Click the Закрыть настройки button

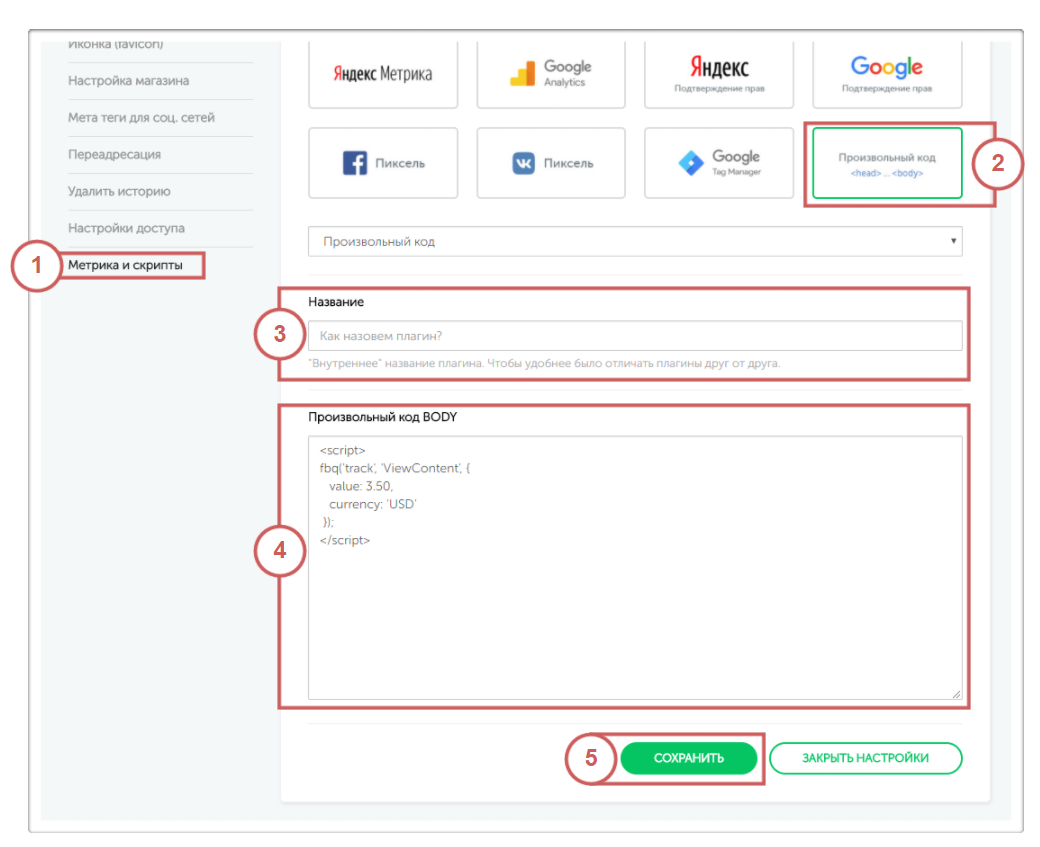[865, 758]
